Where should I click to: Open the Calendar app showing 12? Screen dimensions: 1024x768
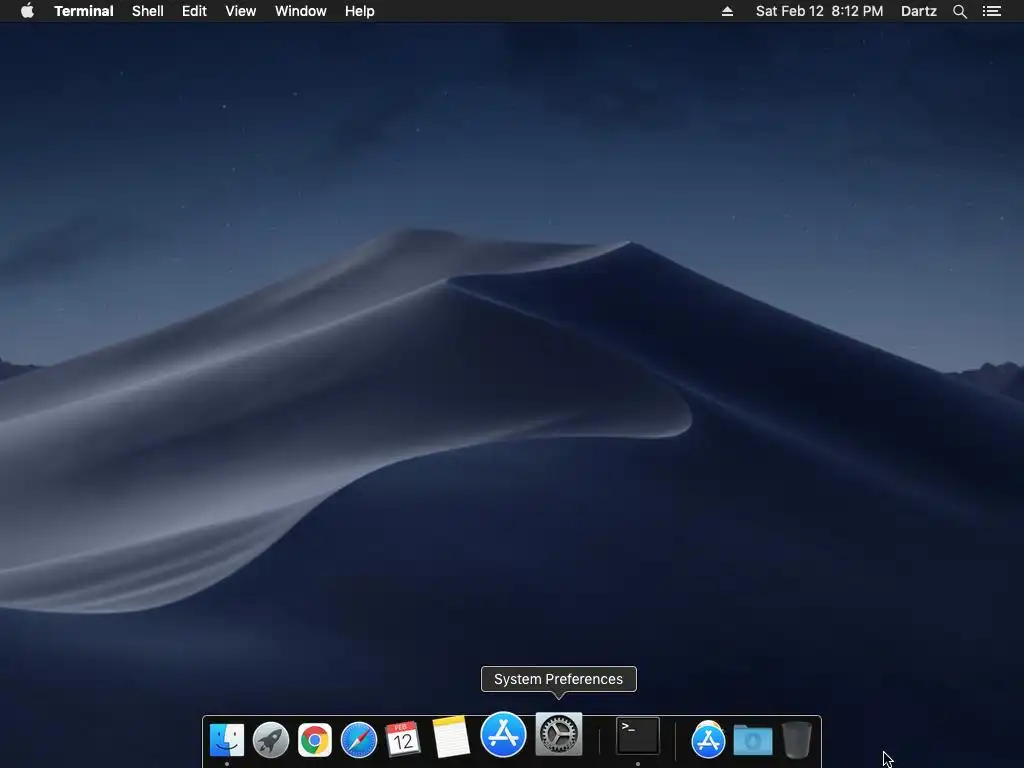(402, 739)
